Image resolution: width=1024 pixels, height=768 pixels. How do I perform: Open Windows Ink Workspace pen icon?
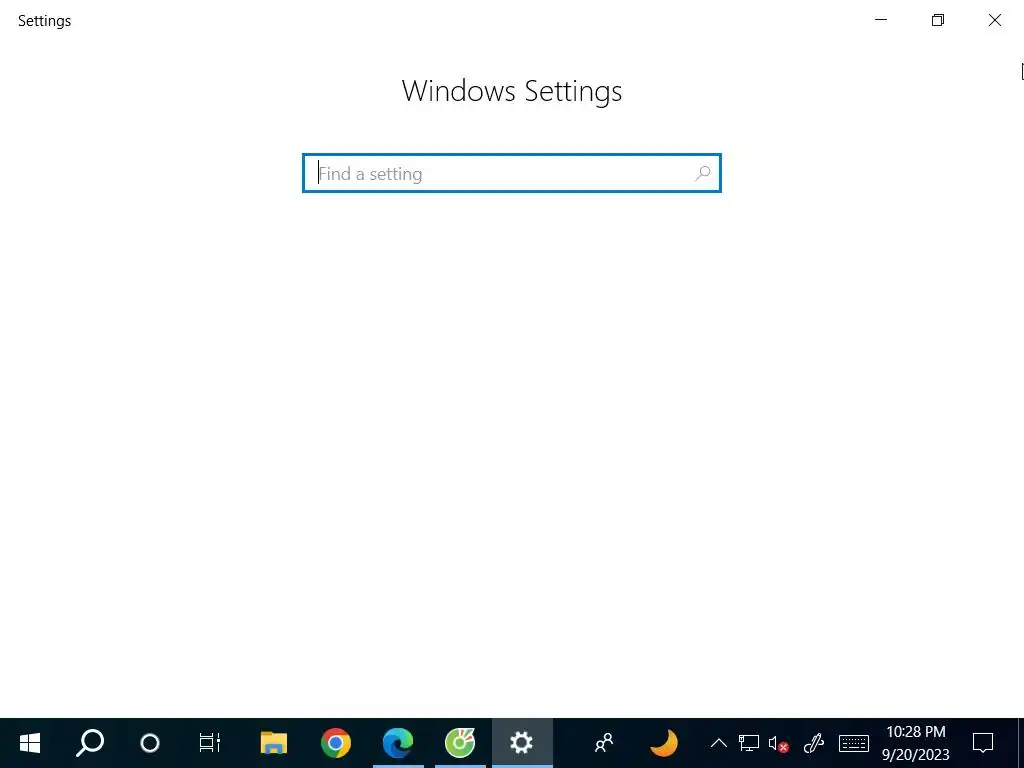[814, 743]
